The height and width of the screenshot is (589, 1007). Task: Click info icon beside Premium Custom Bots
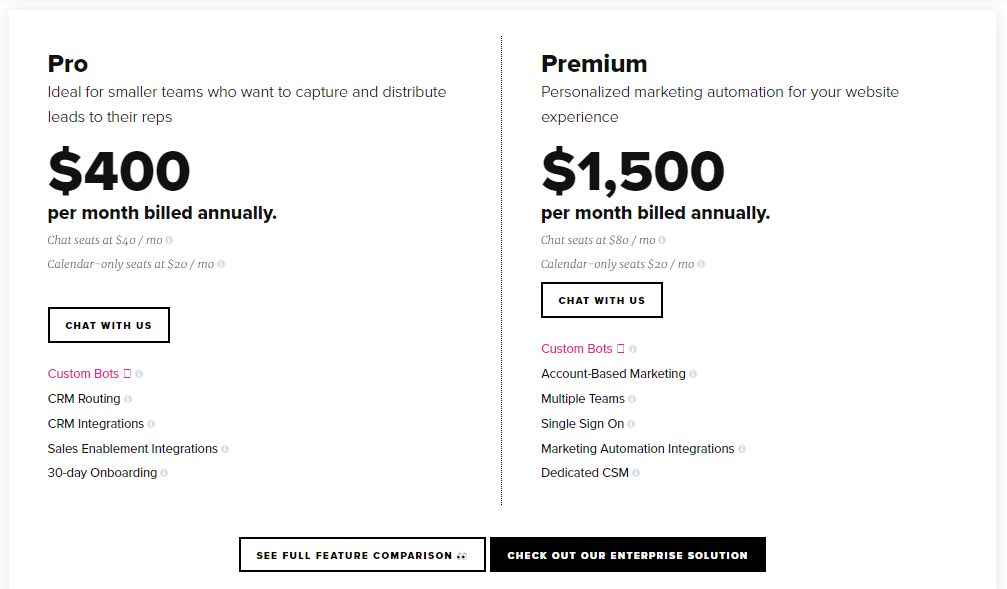pos(633,349)
